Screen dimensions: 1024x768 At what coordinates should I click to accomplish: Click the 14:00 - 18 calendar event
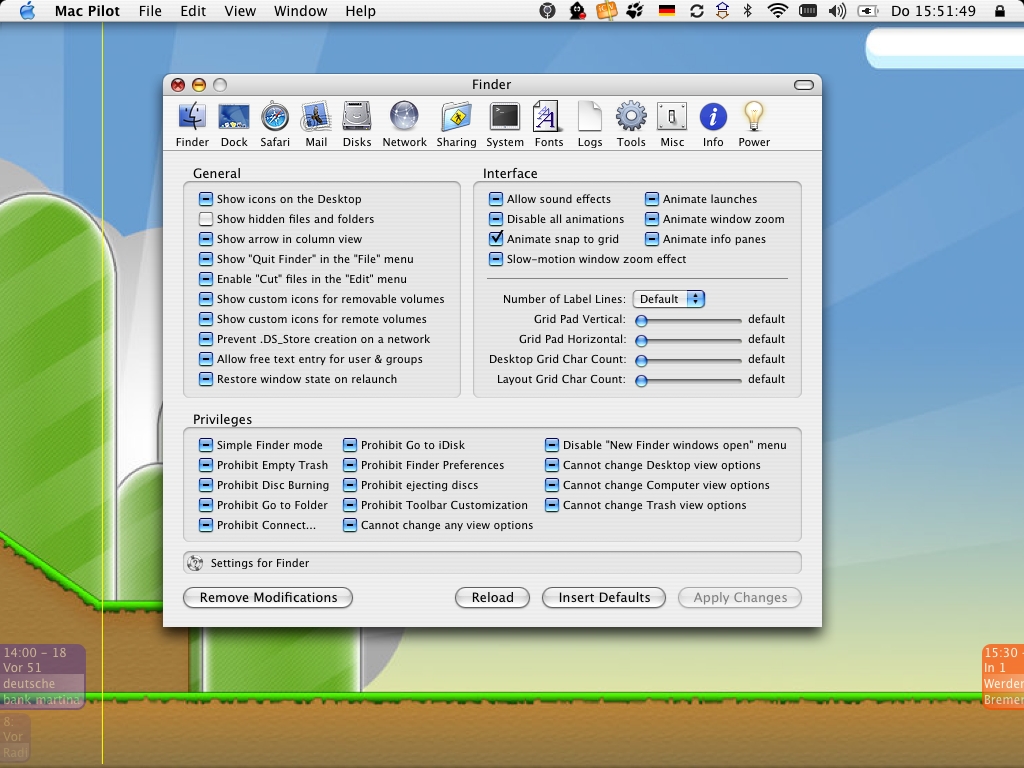[42, 676]
